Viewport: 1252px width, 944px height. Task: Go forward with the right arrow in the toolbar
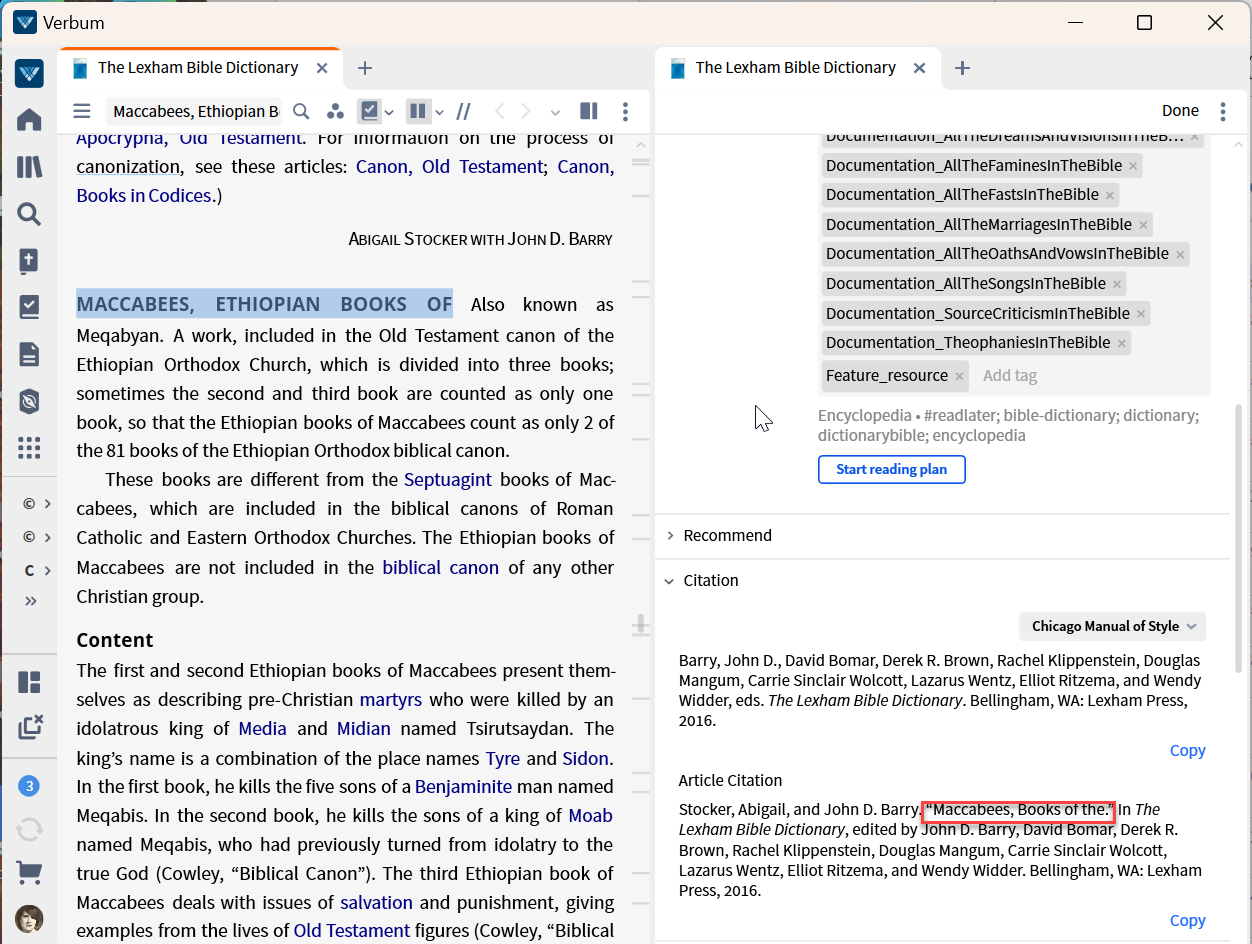[x=526, y=111]
